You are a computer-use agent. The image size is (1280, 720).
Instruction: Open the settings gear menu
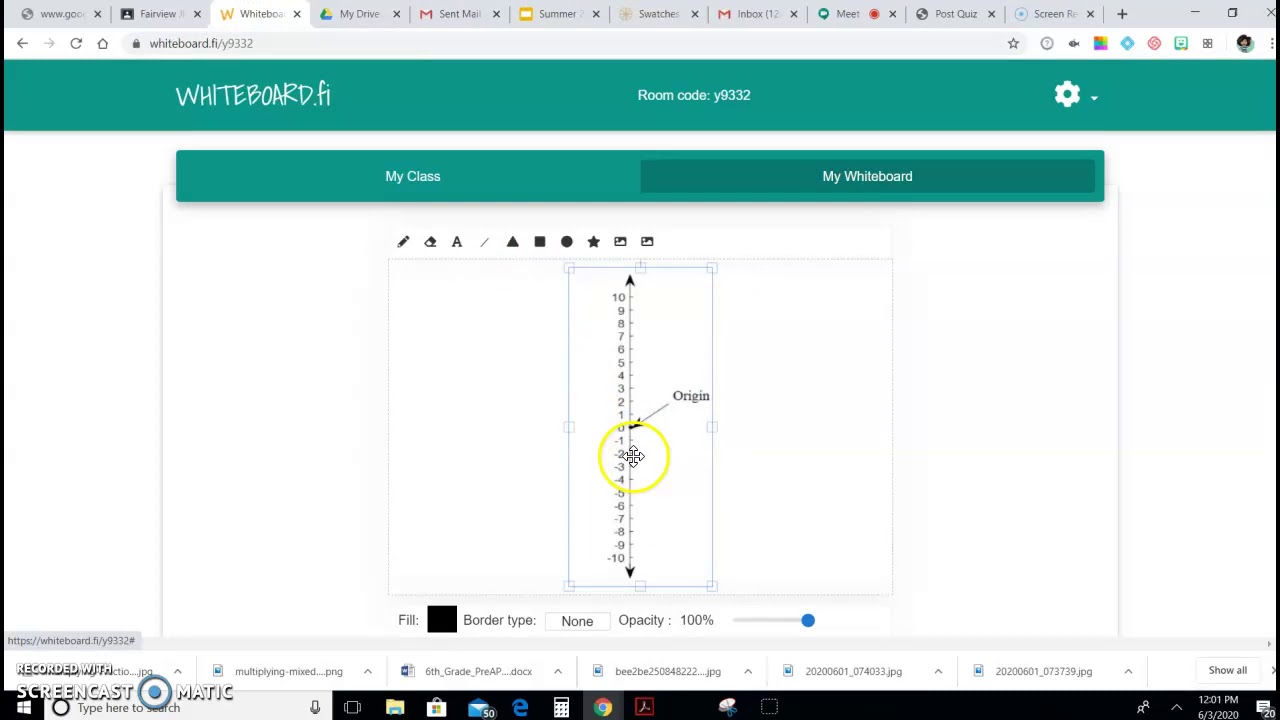[x=1075, y=95]
